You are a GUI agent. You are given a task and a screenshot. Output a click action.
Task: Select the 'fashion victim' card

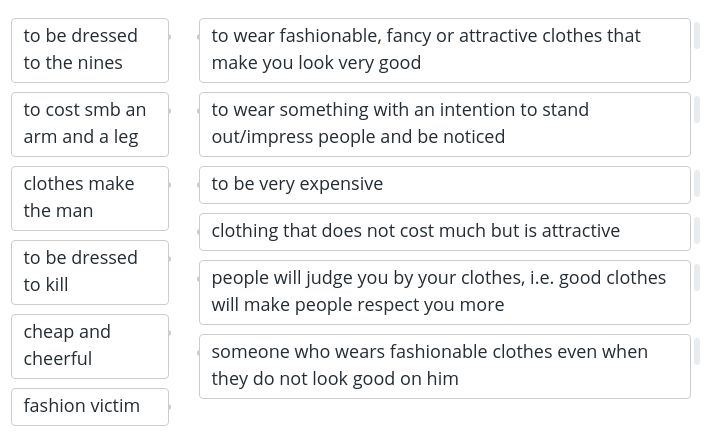(90, 407)
